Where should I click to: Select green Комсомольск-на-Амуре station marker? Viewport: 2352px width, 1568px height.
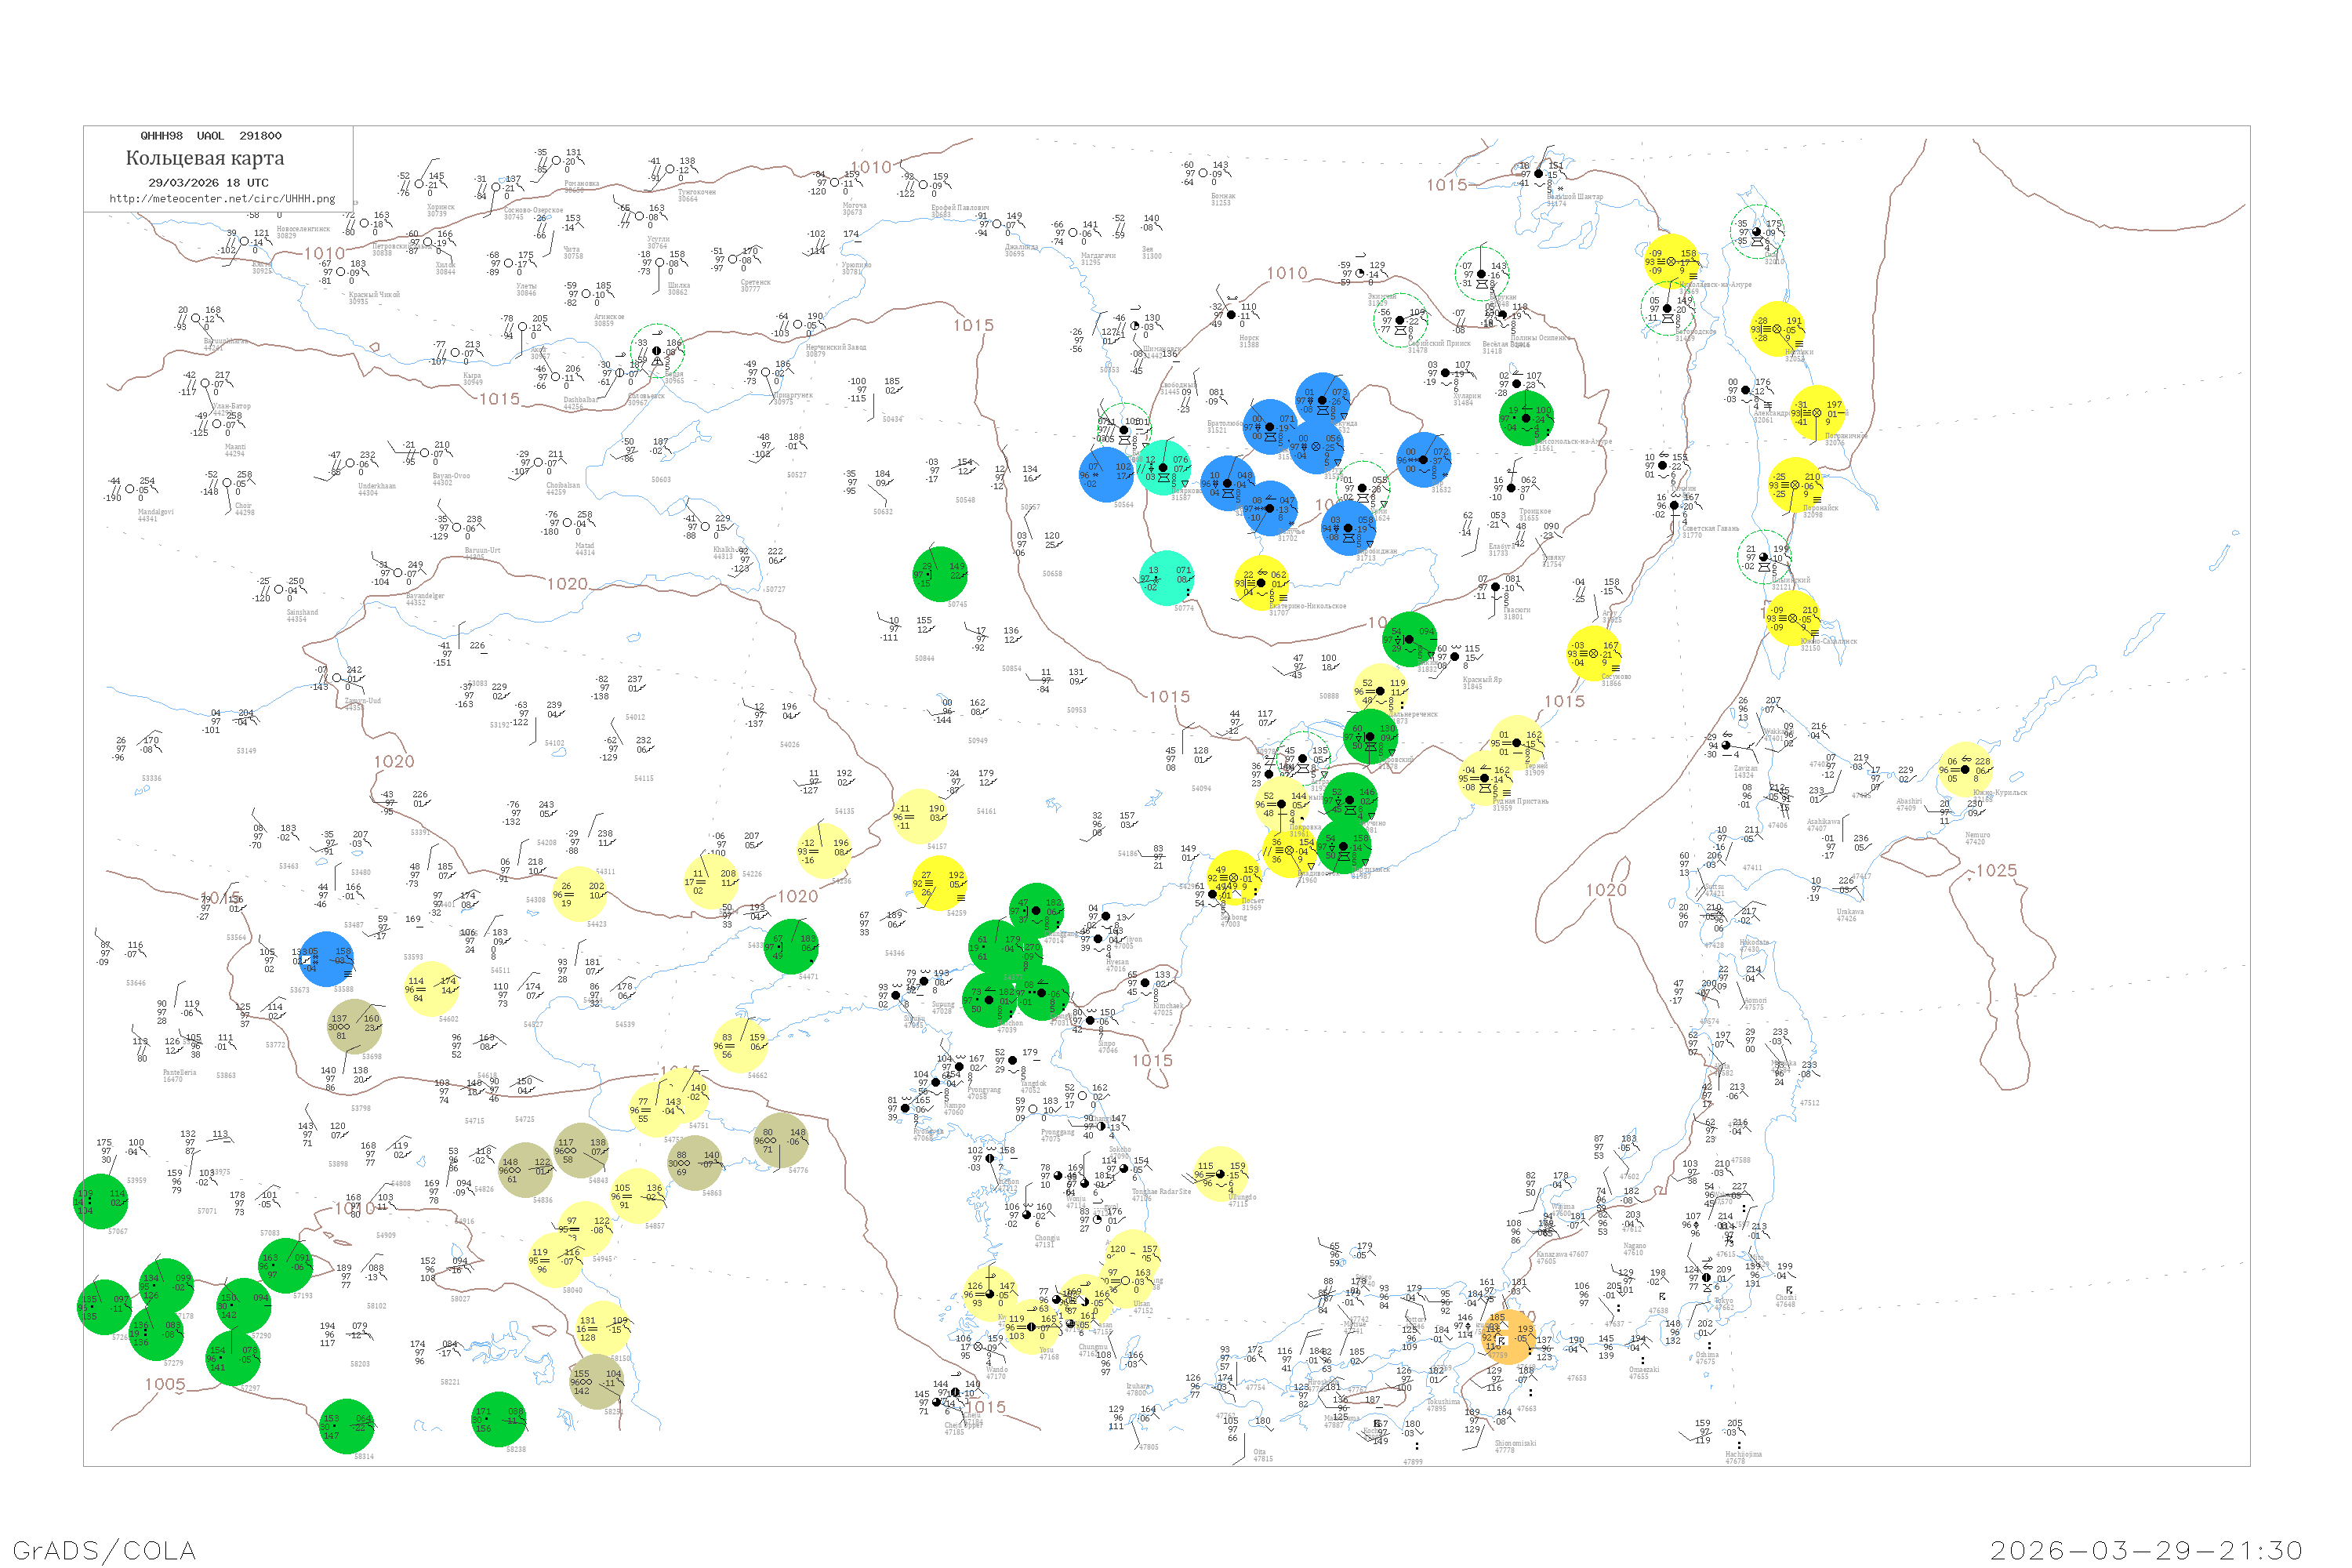tap(1526, 418)
